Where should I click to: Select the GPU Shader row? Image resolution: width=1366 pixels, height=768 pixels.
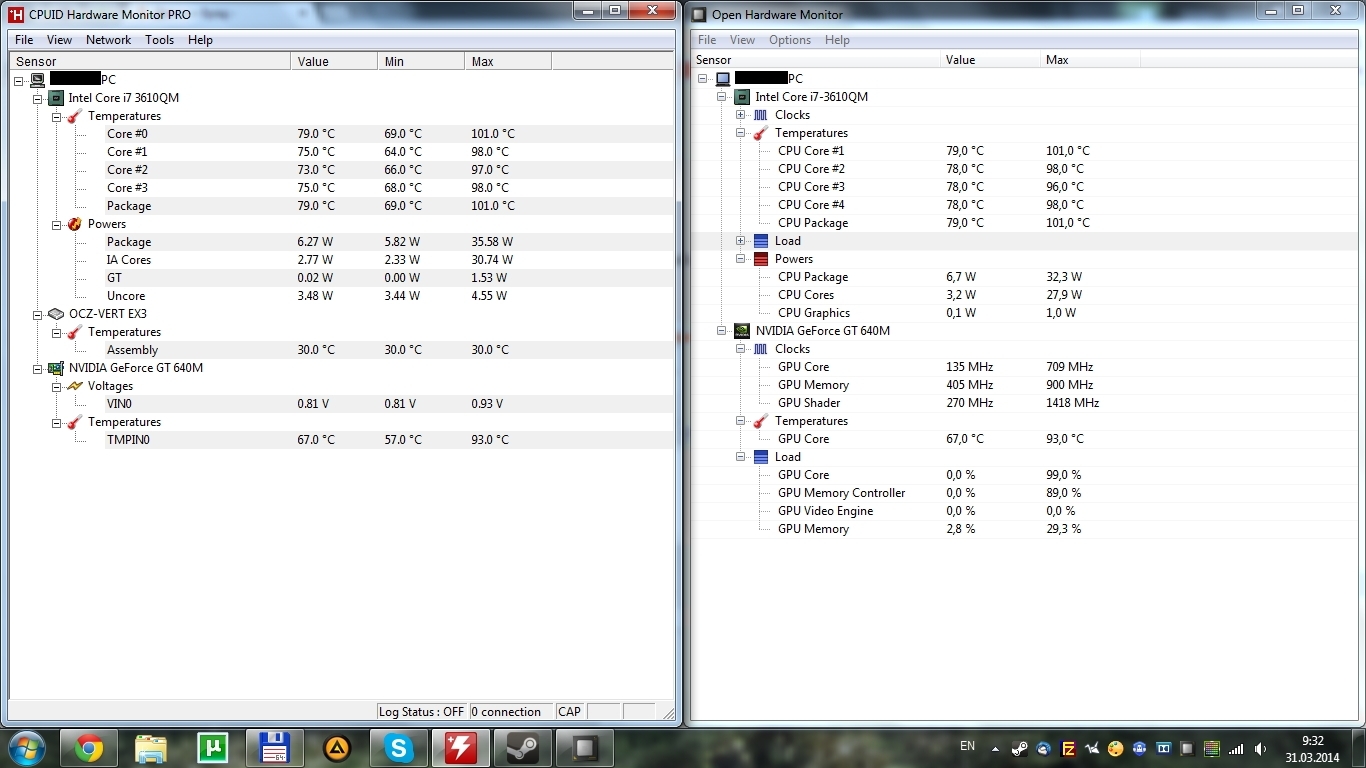point(1024,403)
